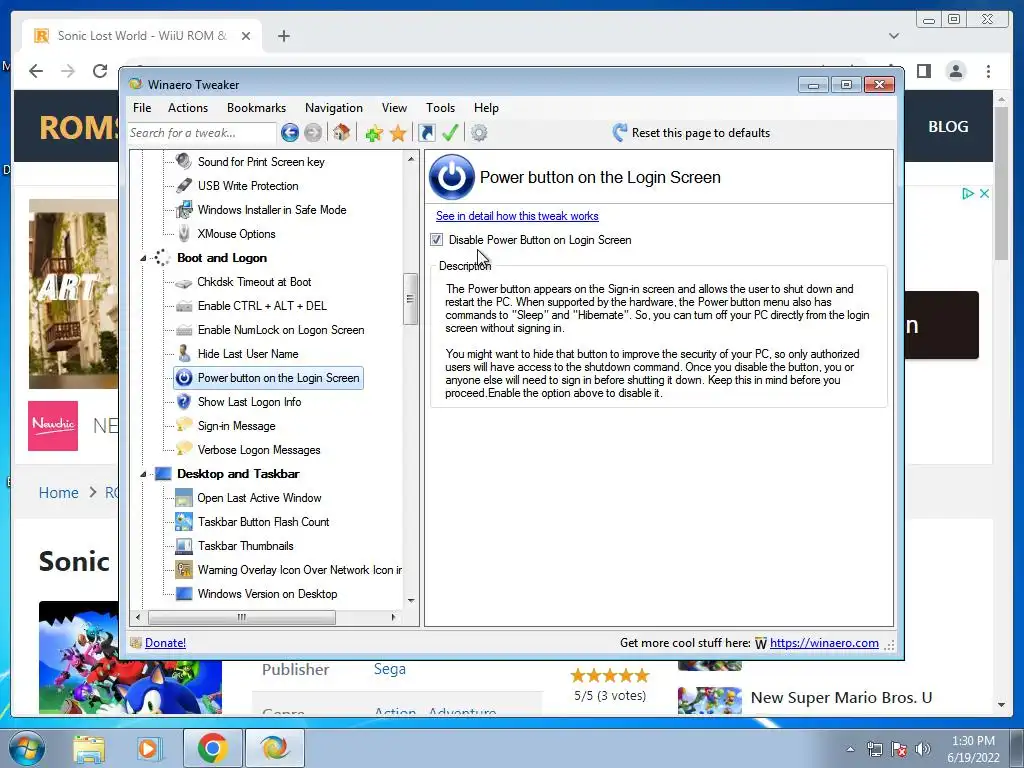
Task: Click the orange star Bookmarks icon
Action: click(x=398, y=133)
